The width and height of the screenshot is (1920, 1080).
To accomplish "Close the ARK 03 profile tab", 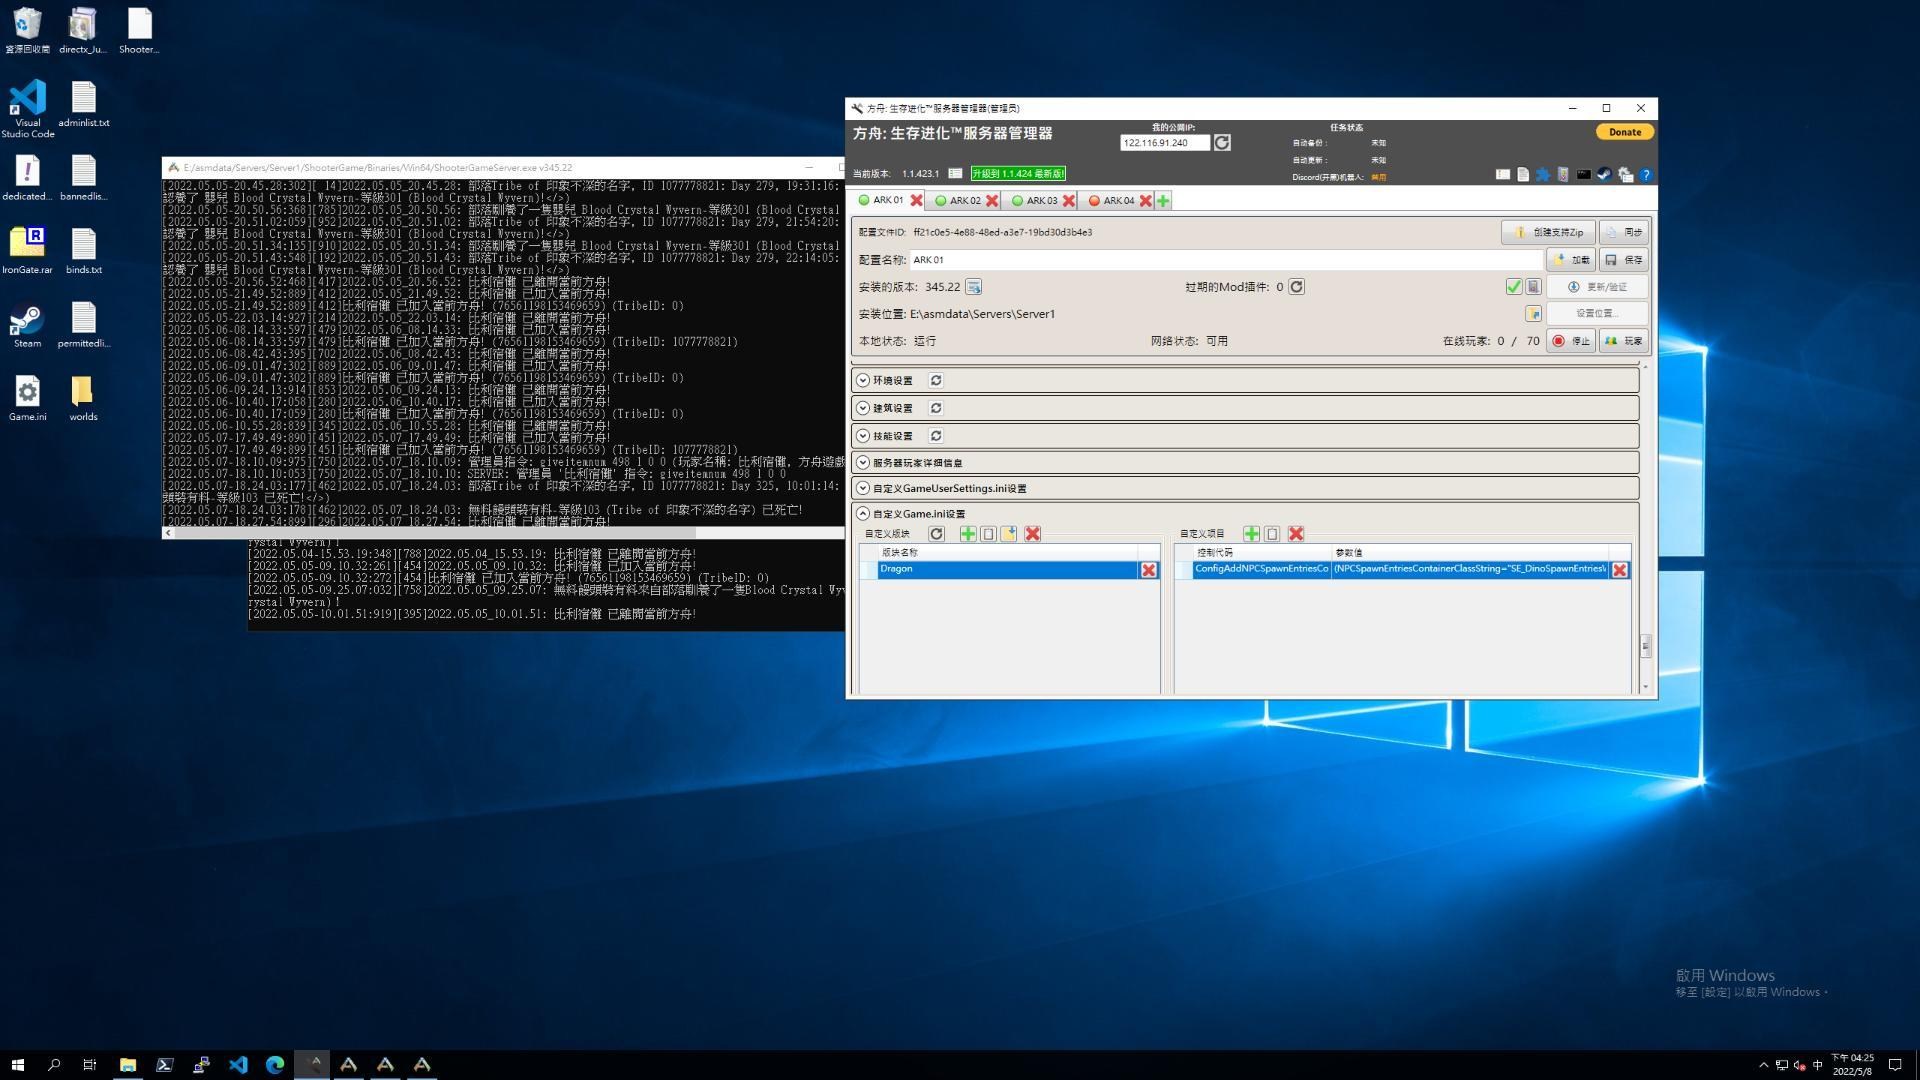I will [1069, 201].
